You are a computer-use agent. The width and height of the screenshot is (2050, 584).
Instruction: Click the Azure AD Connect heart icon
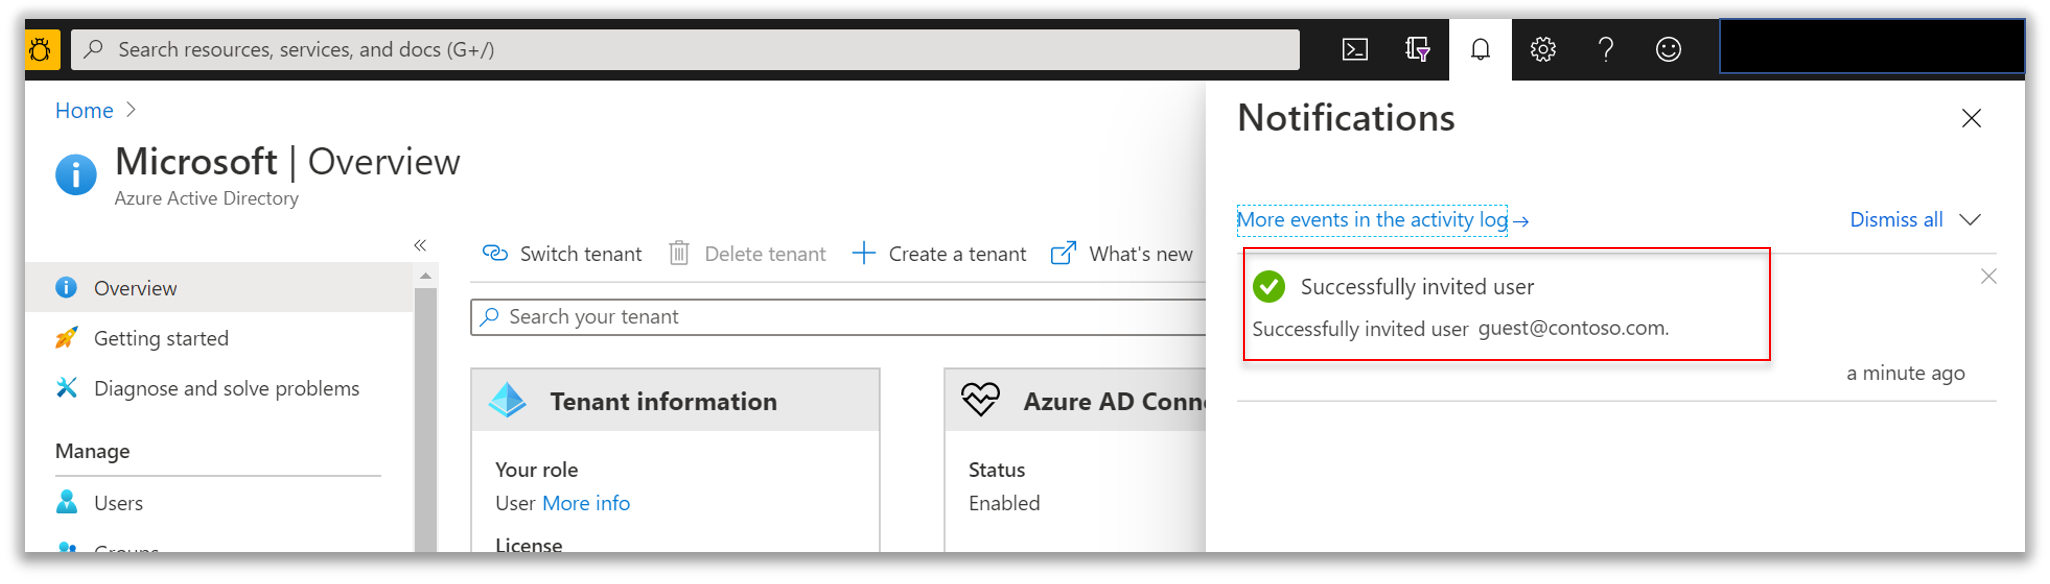point(980,400)
